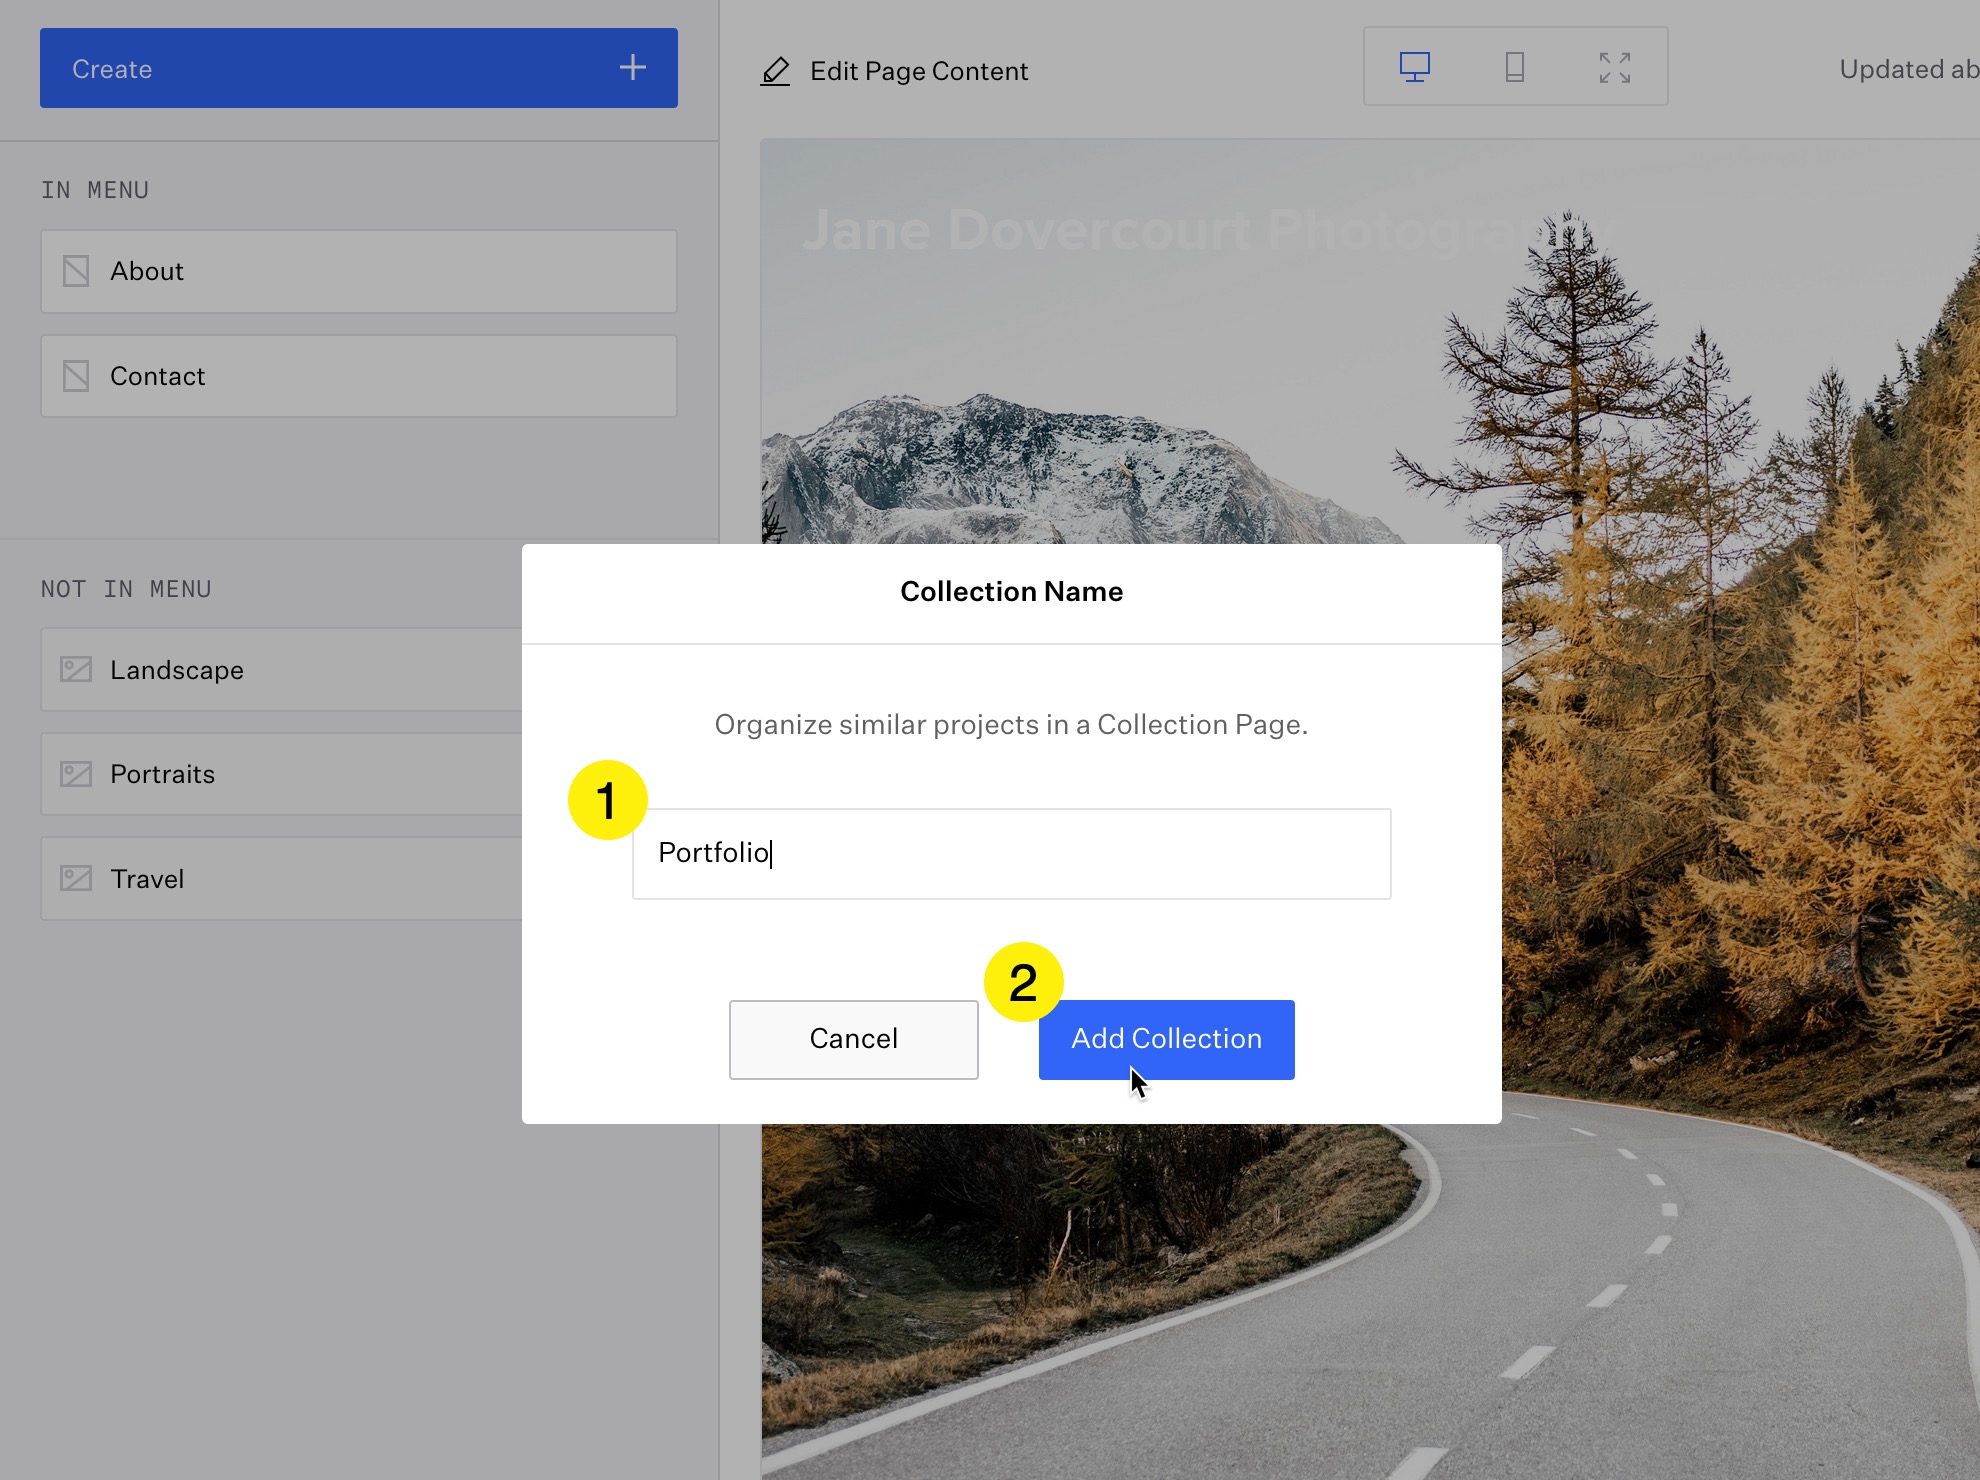Open the About page item

click(358, 271)
